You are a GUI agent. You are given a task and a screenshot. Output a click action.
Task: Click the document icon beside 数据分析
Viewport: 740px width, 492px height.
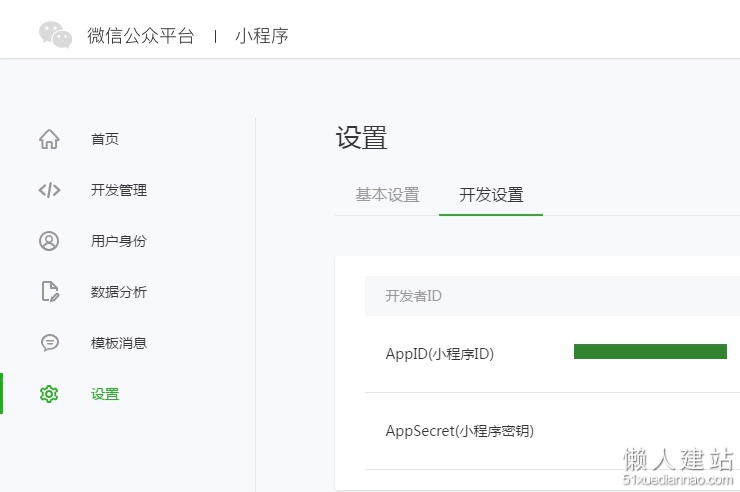50,292
